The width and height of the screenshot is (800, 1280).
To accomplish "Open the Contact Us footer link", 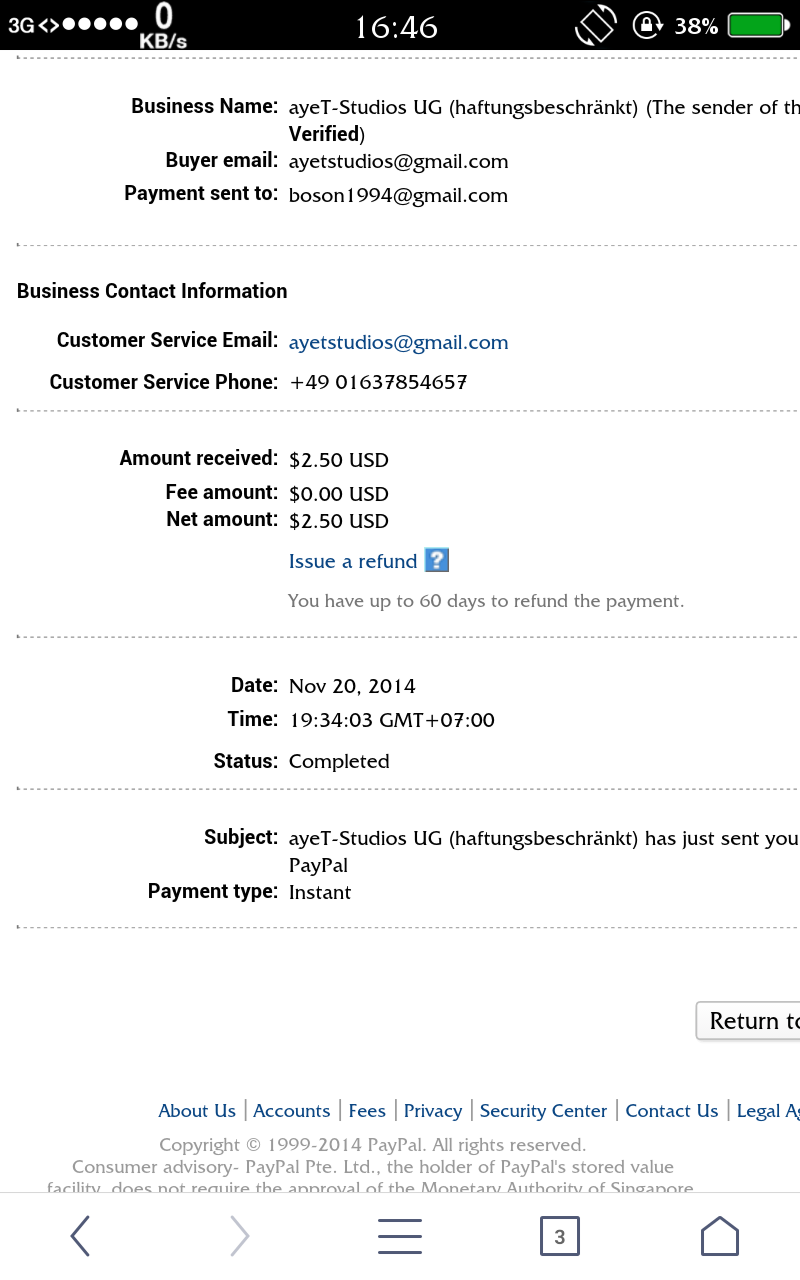I will 672,1111.
